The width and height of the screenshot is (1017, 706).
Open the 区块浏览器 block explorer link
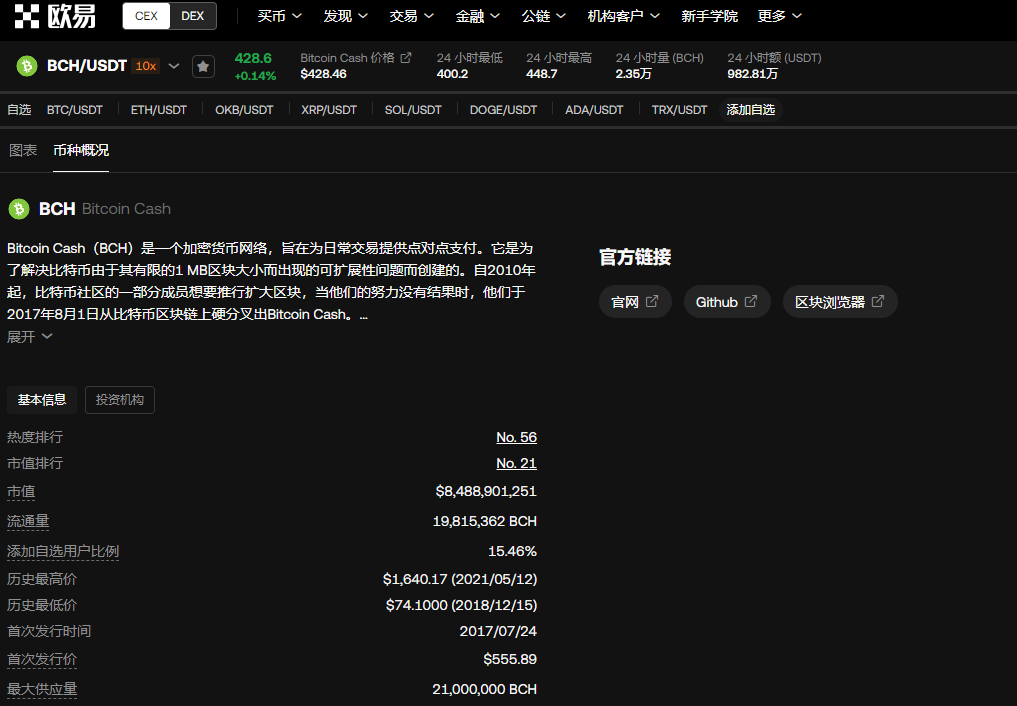(840, 301)
